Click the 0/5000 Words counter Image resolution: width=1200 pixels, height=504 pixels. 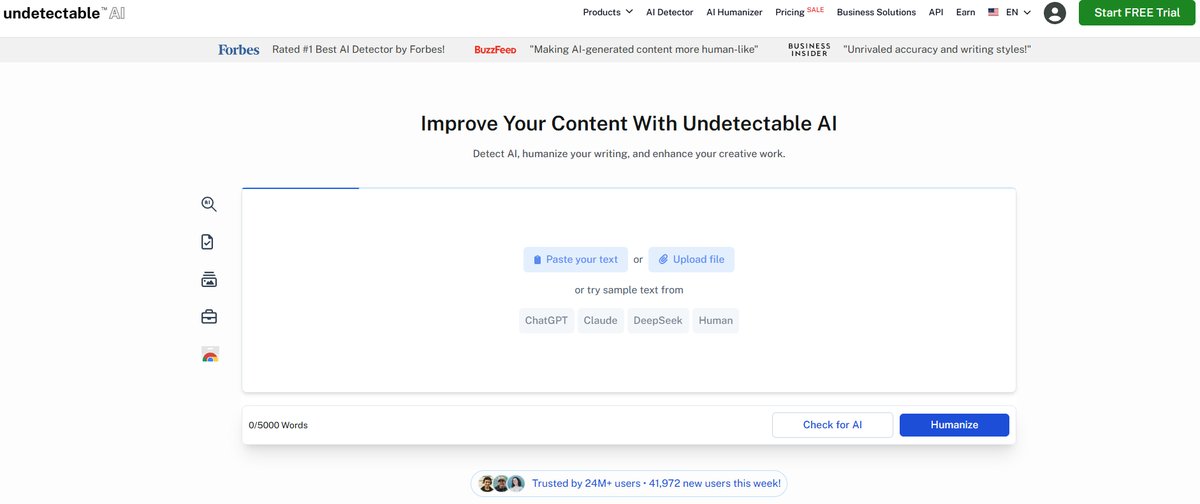pos(278,425)
